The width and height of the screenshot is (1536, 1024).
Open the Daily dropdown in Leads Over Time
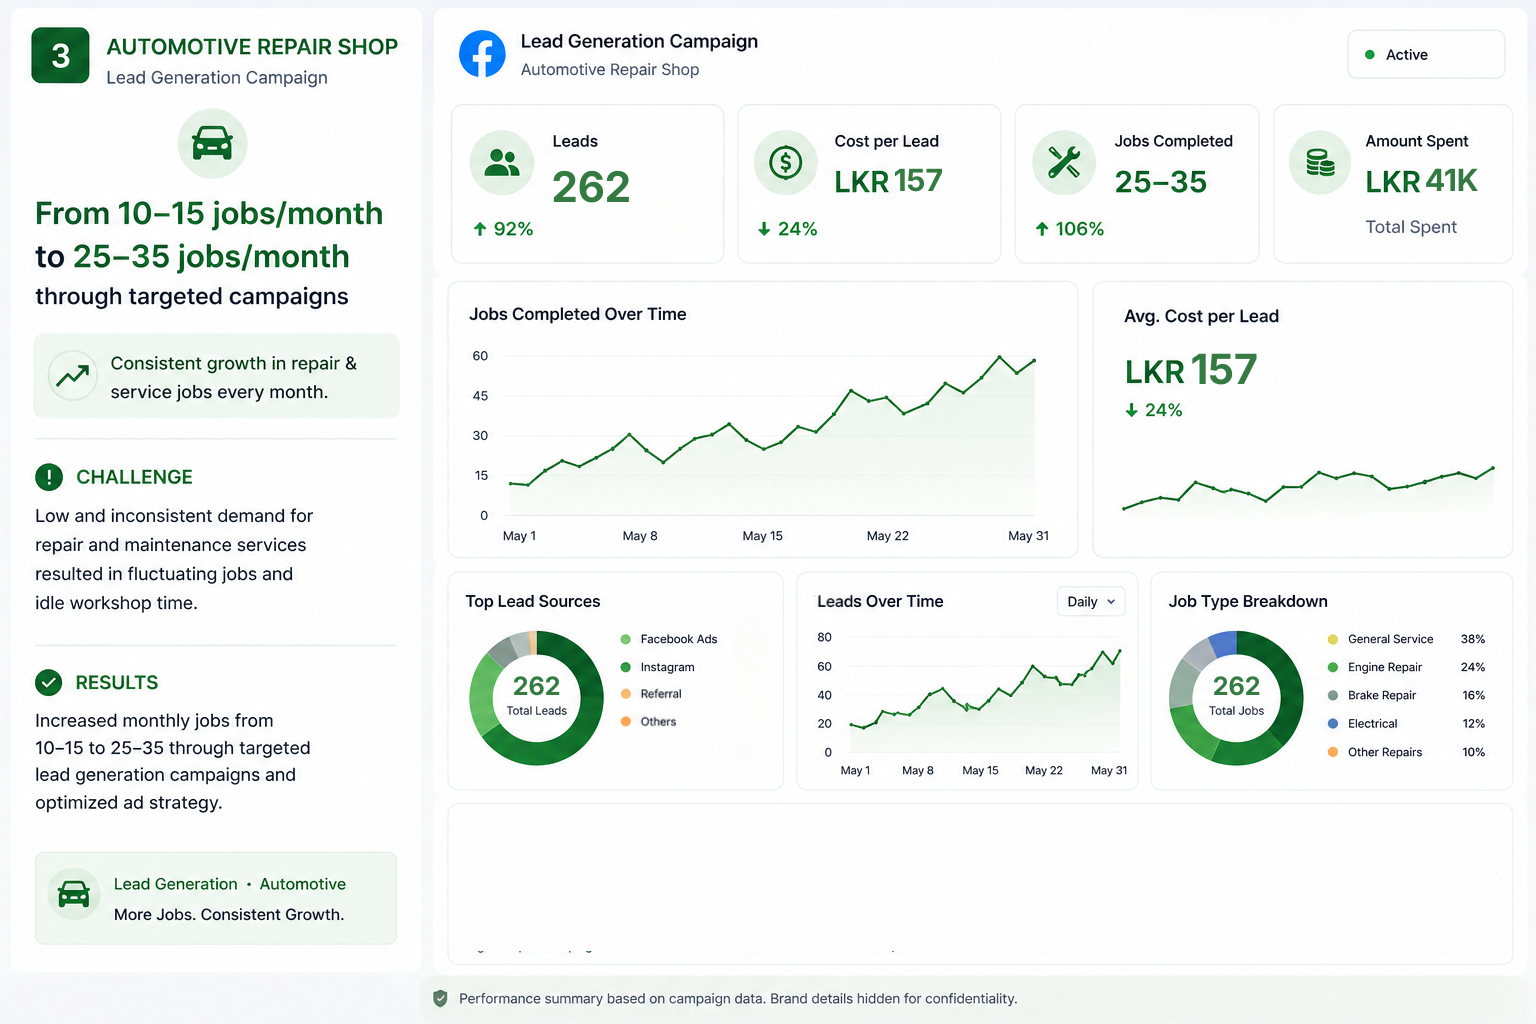pos(1091,601)
